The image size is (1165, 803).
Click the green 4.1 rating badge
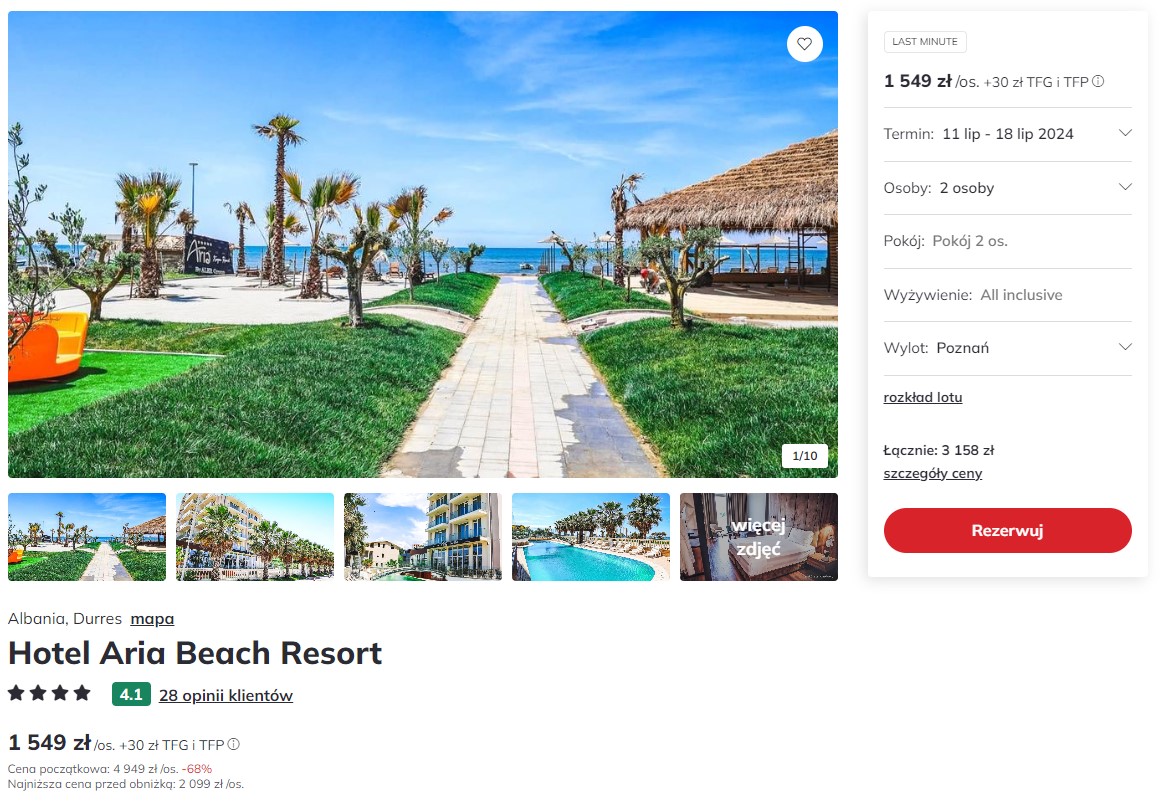click(132, 695)
